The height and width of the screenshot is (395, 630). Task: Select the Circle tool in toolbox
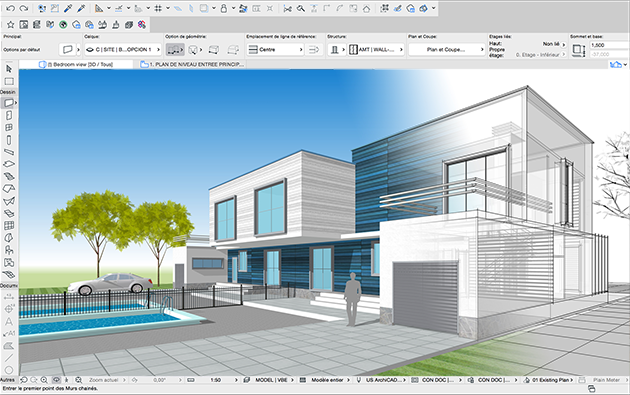9,370
